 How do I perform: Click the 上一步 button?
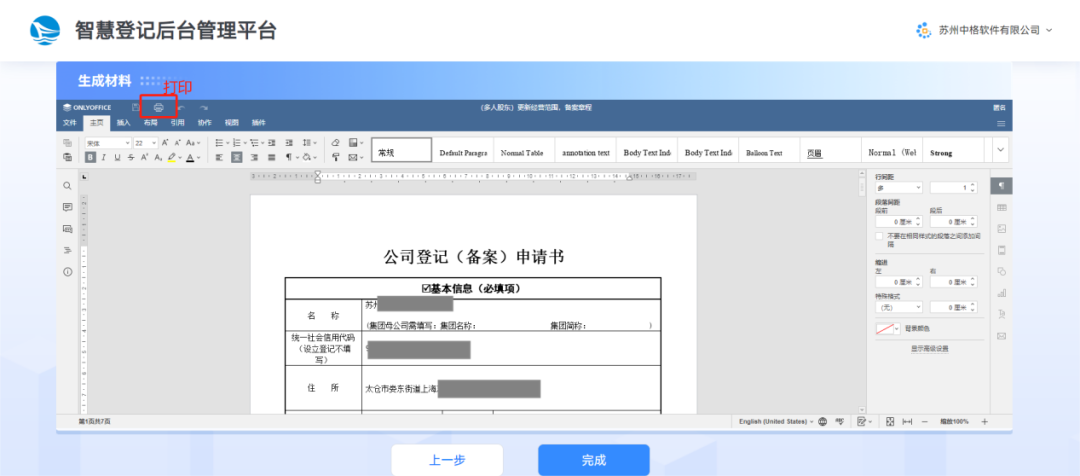tap(447, 460)
